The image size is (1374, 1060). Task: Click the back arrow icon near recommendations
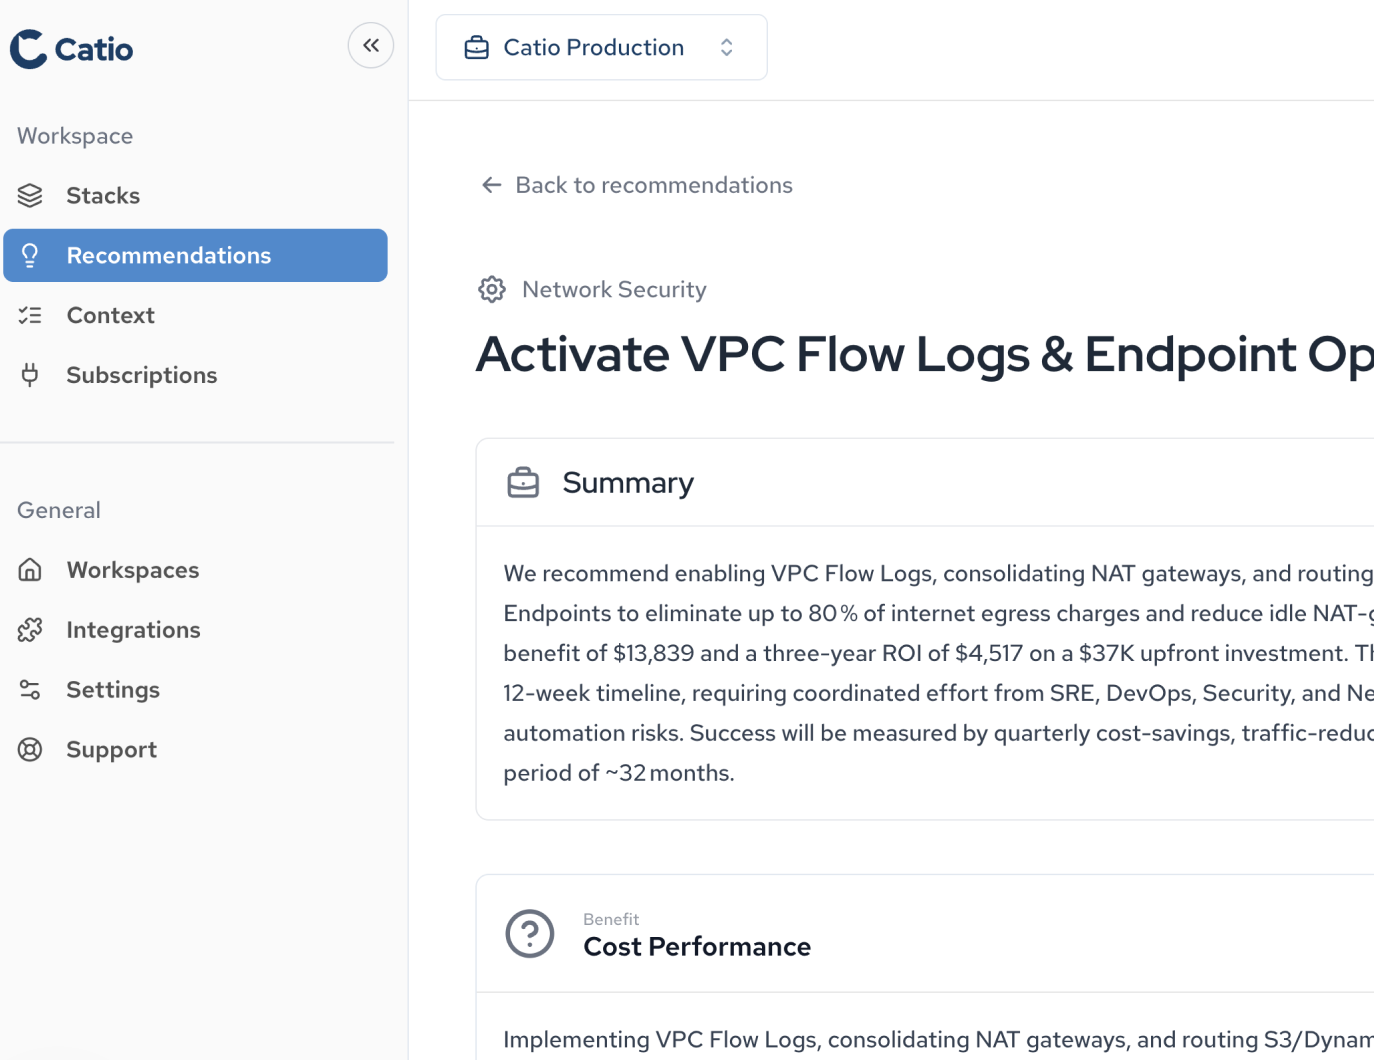point(491,184)
